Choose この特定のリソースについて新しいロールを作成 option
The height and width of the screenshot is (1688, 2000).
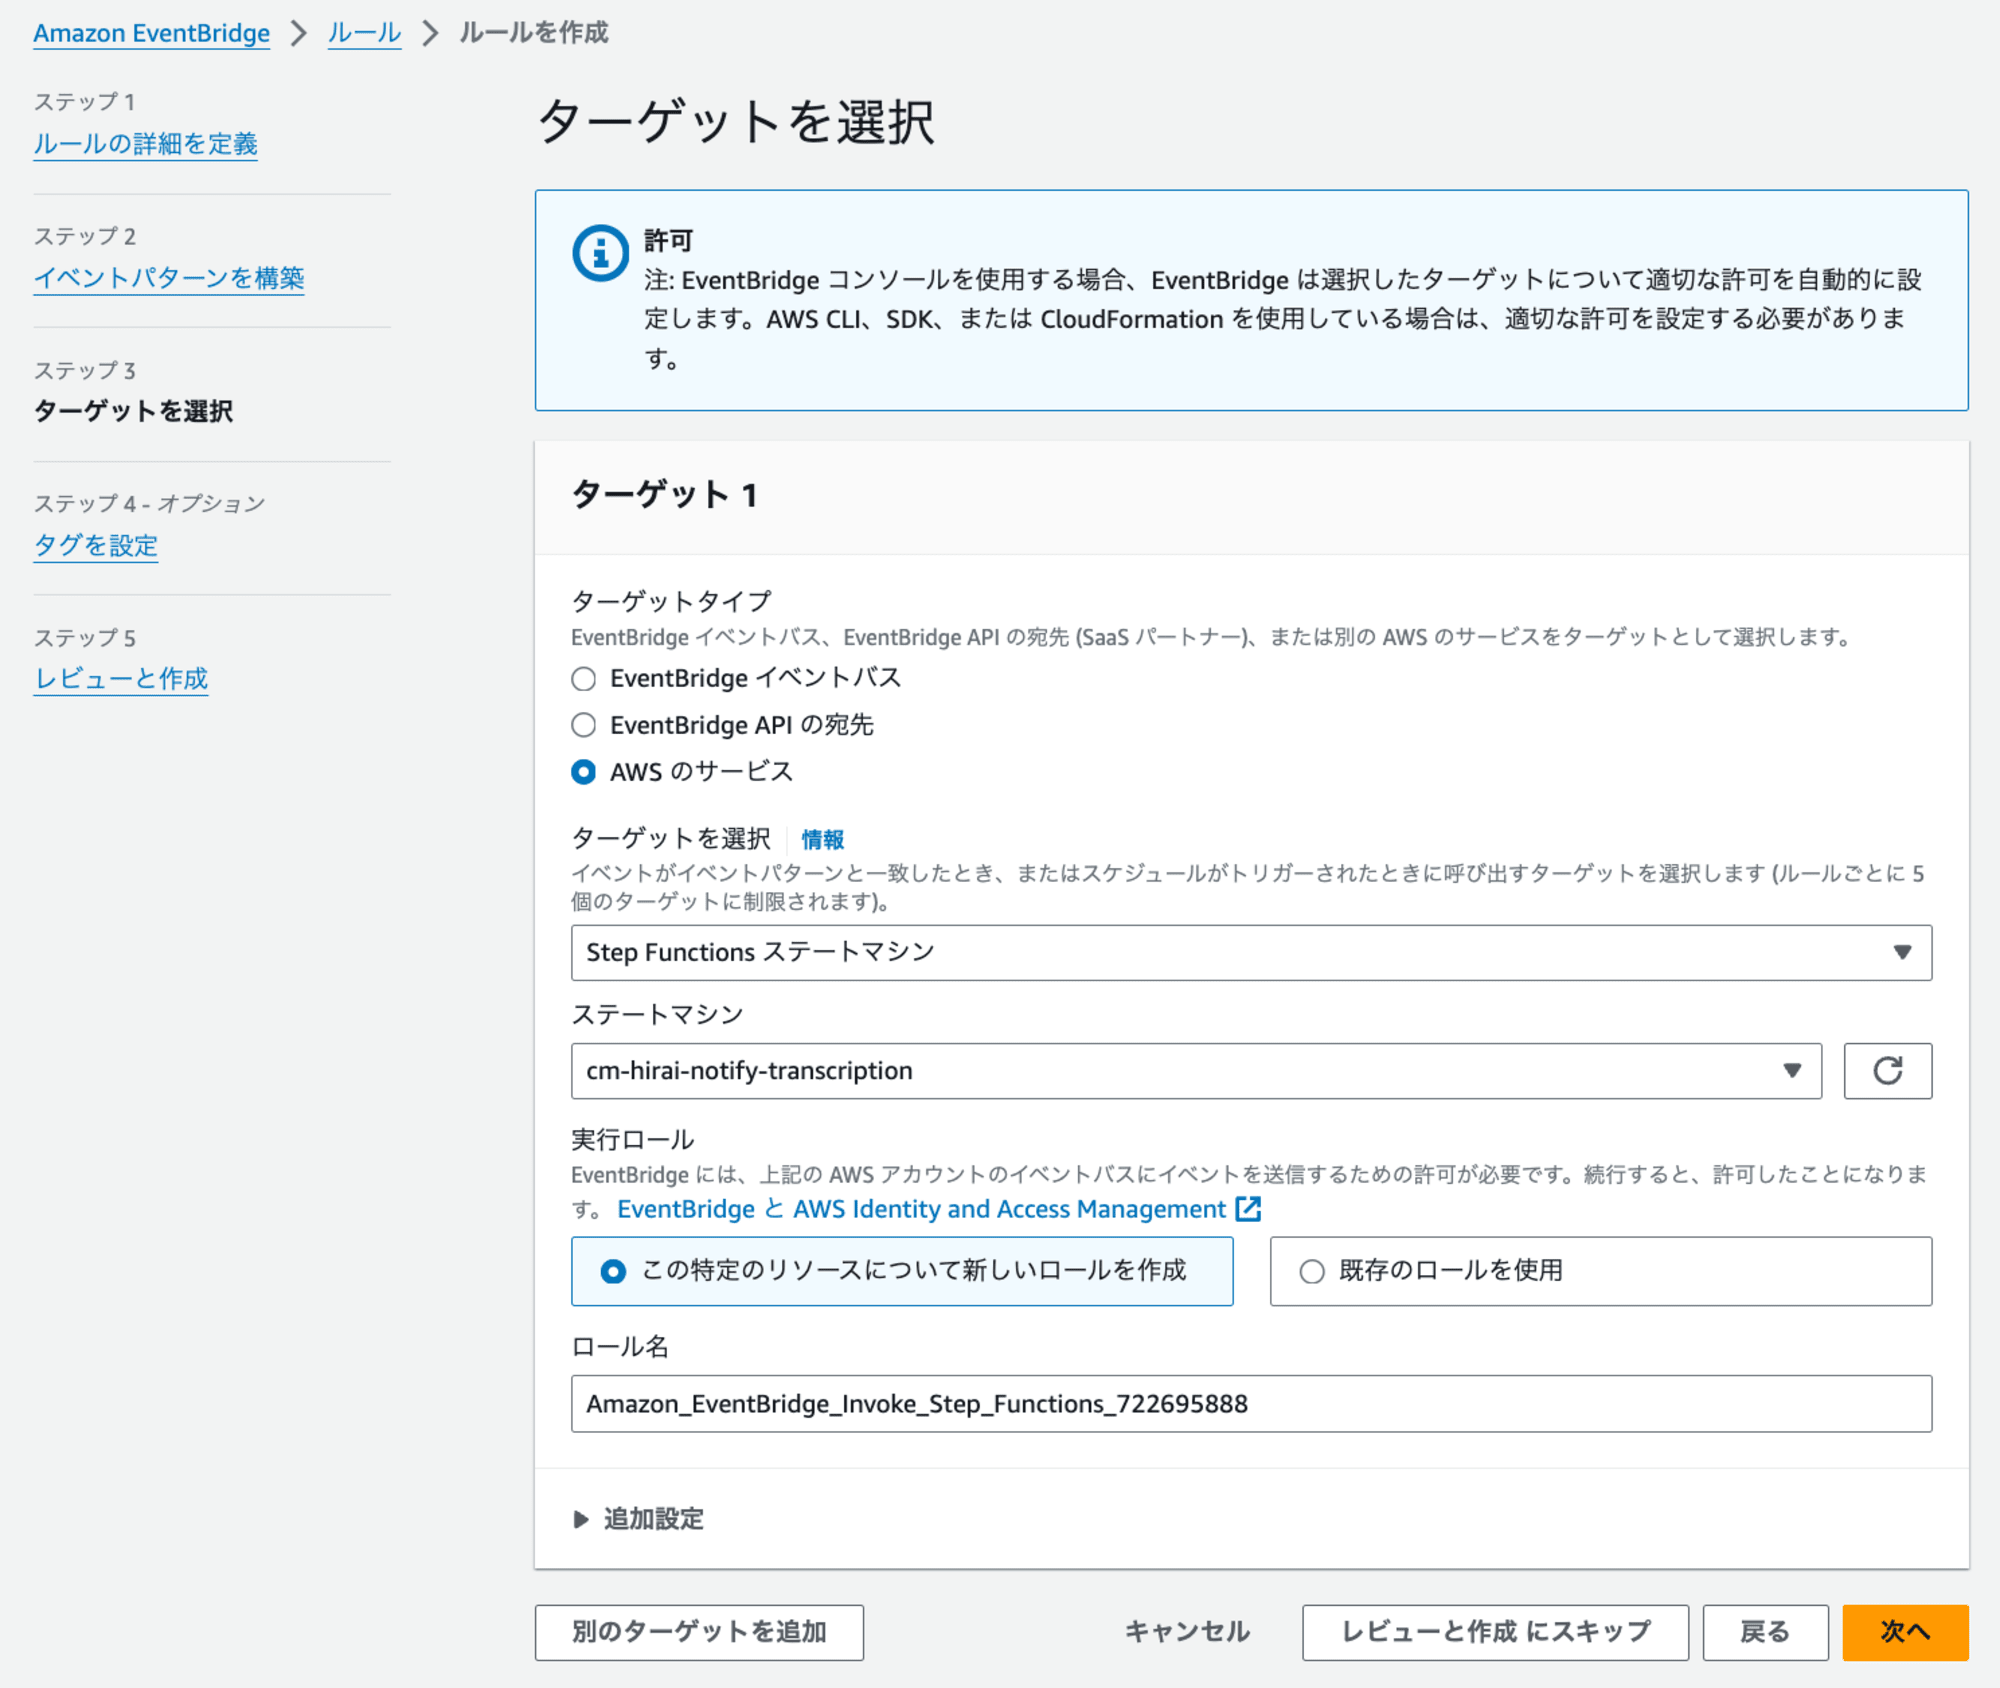point(901,1271)
